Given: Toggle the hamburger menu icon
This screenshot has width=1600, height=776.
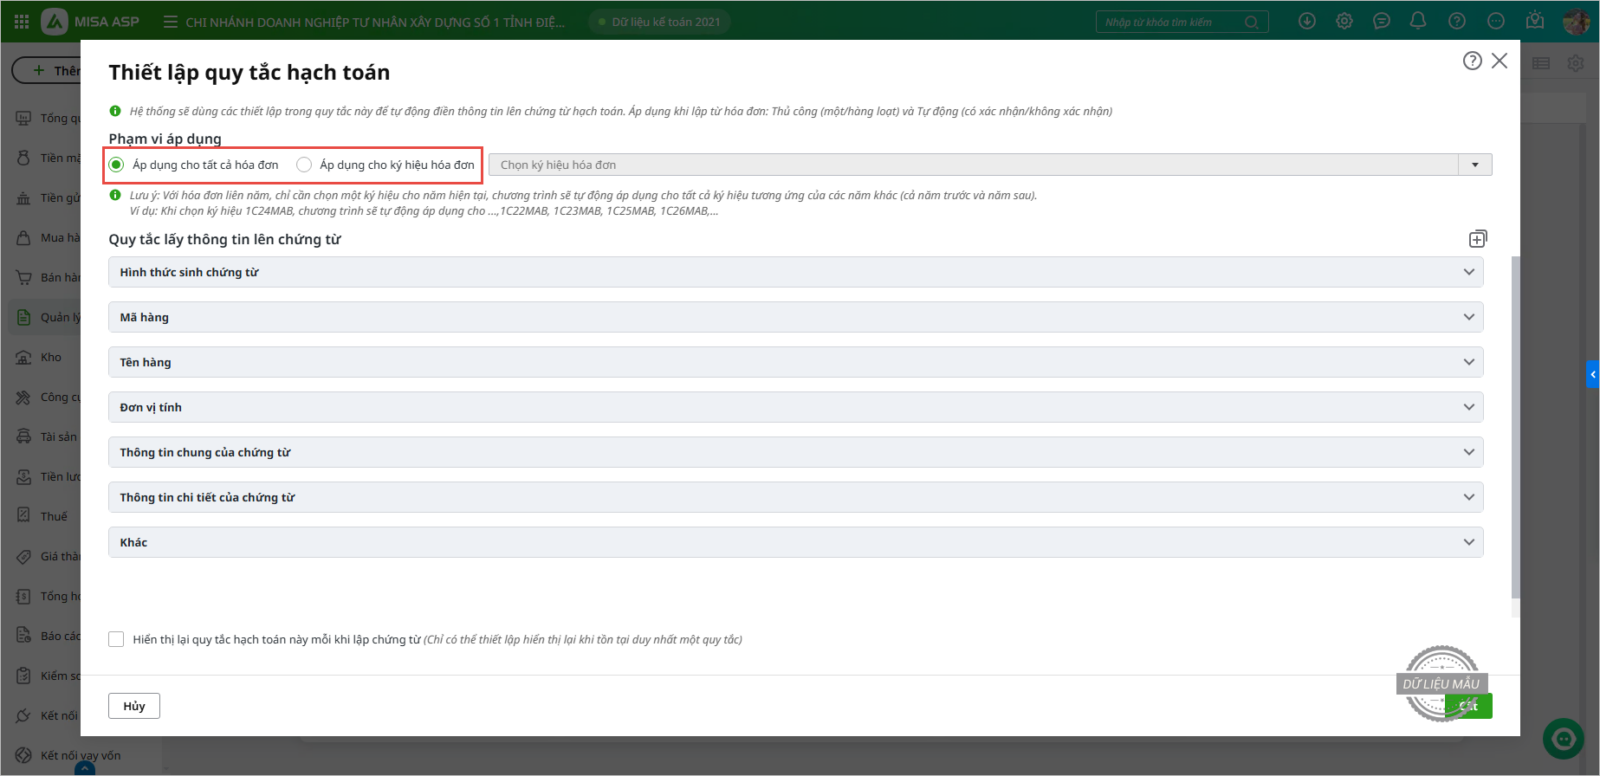Looking at the screenshot, I should 170,21.
